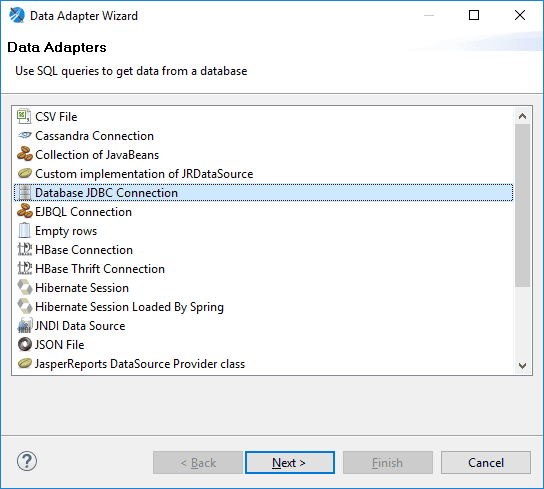The image size is (544, 489).
Task: Click the HBase Thrift Connection icon
Action: 25,268
